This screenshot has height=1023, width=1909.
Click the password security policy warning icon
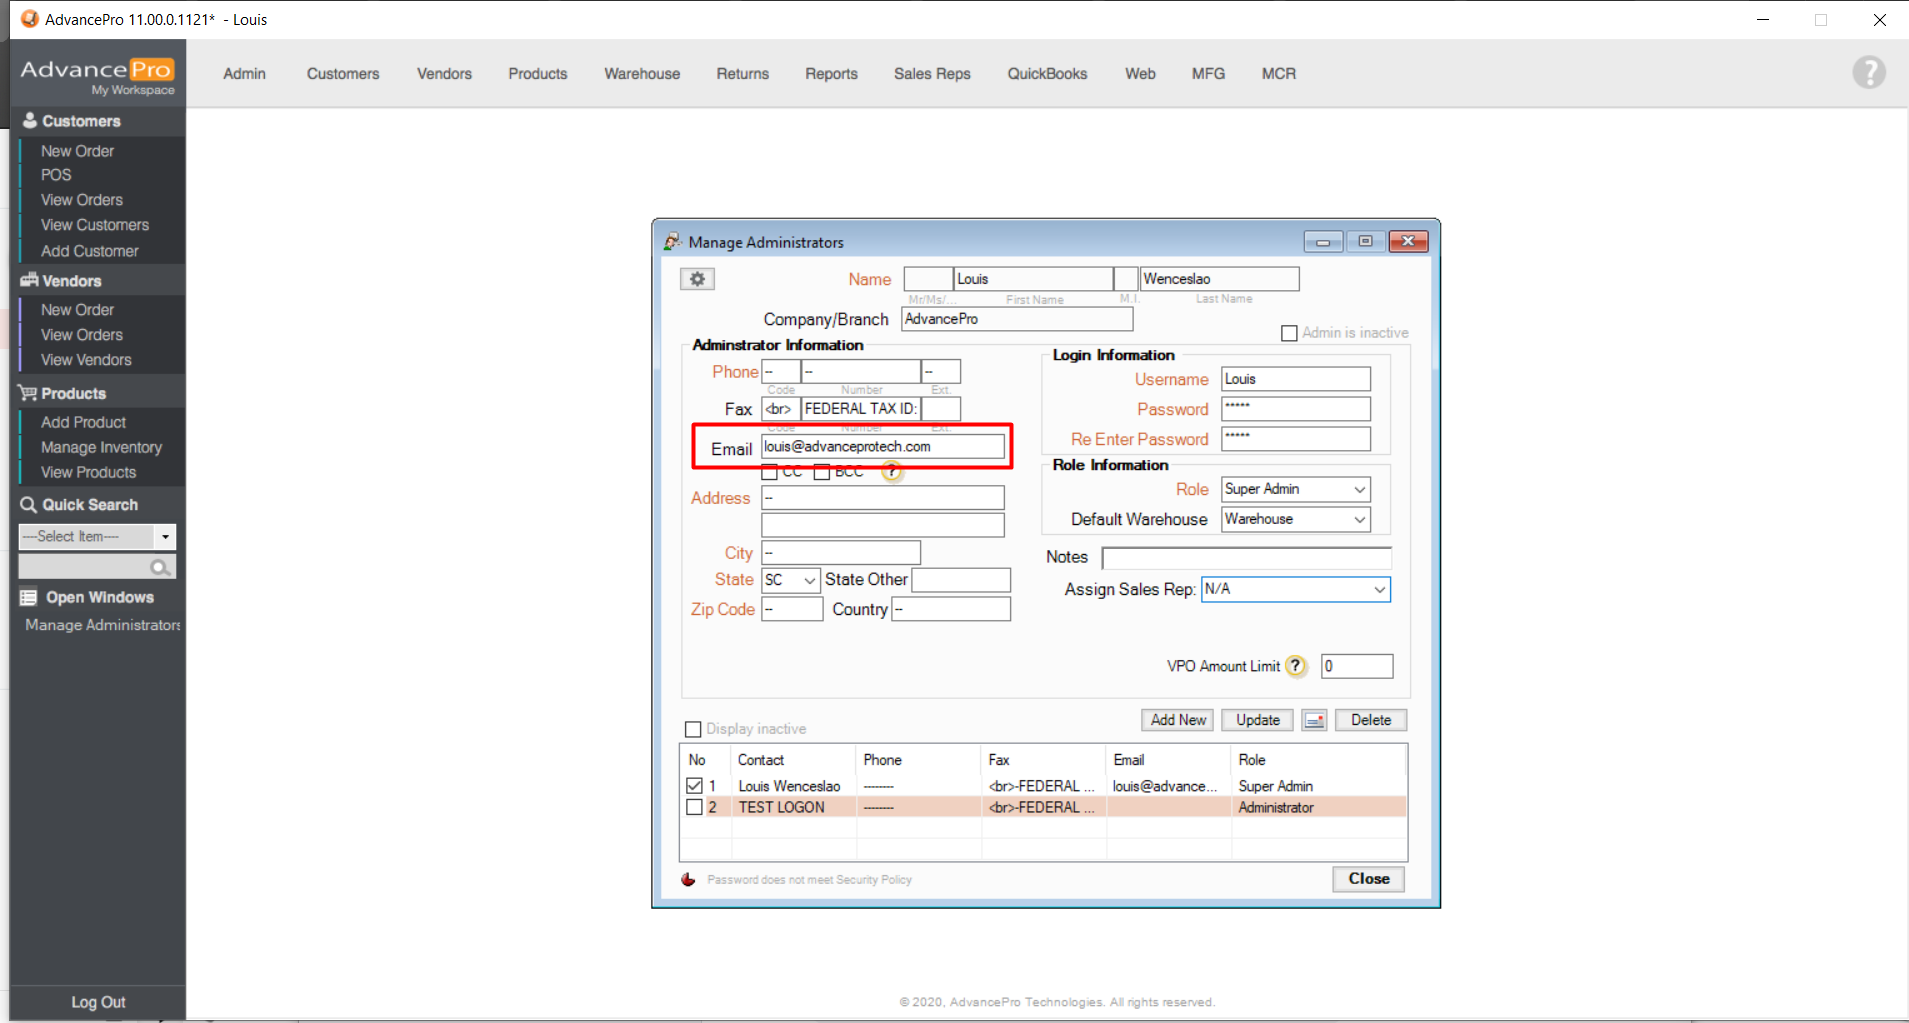pos(688,880)
